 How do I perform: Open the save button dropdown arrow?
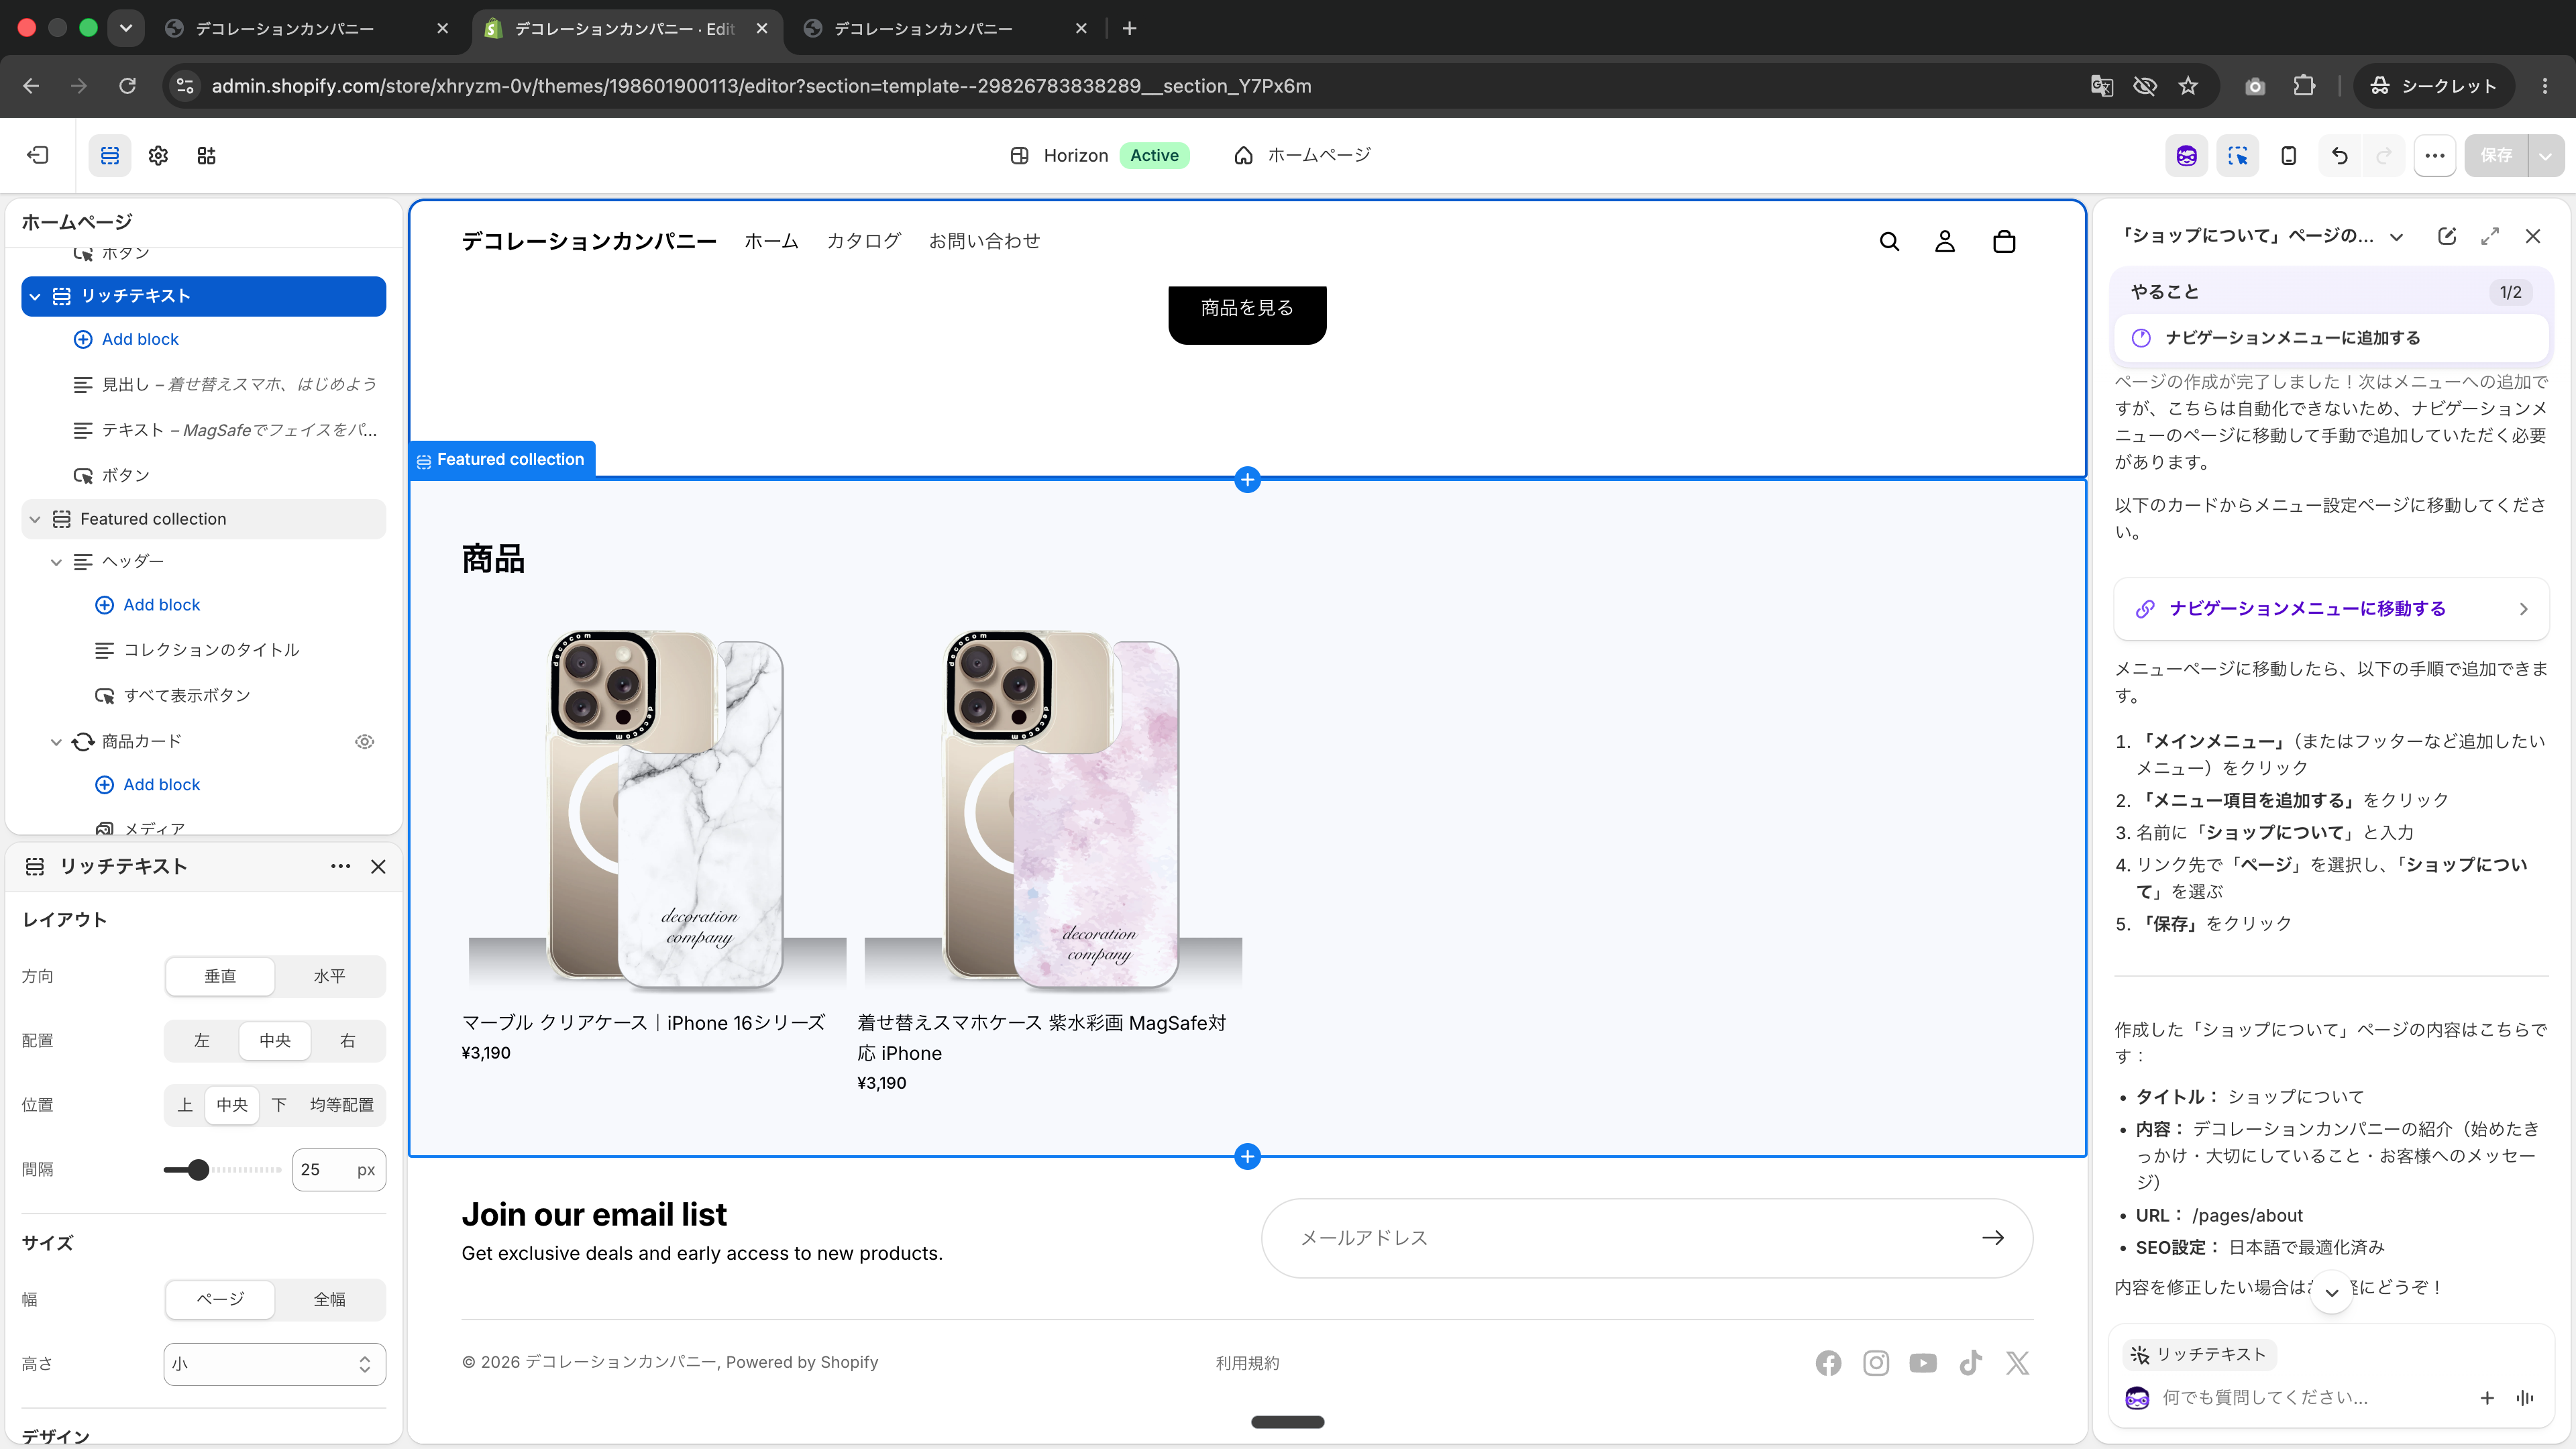tap(2546, 155)
